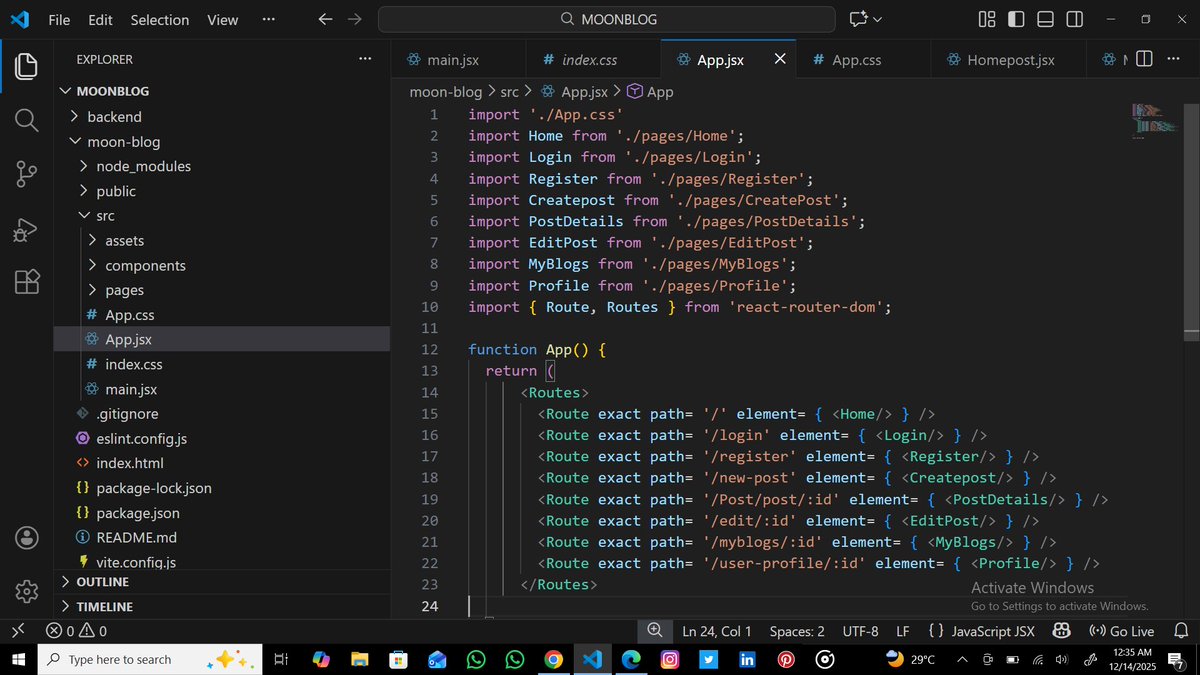This screenshot has height=675, width=1200.
Task: Click UTF-8 encoding in status bar
Action: pyautogui.click(x=860, y=631)
